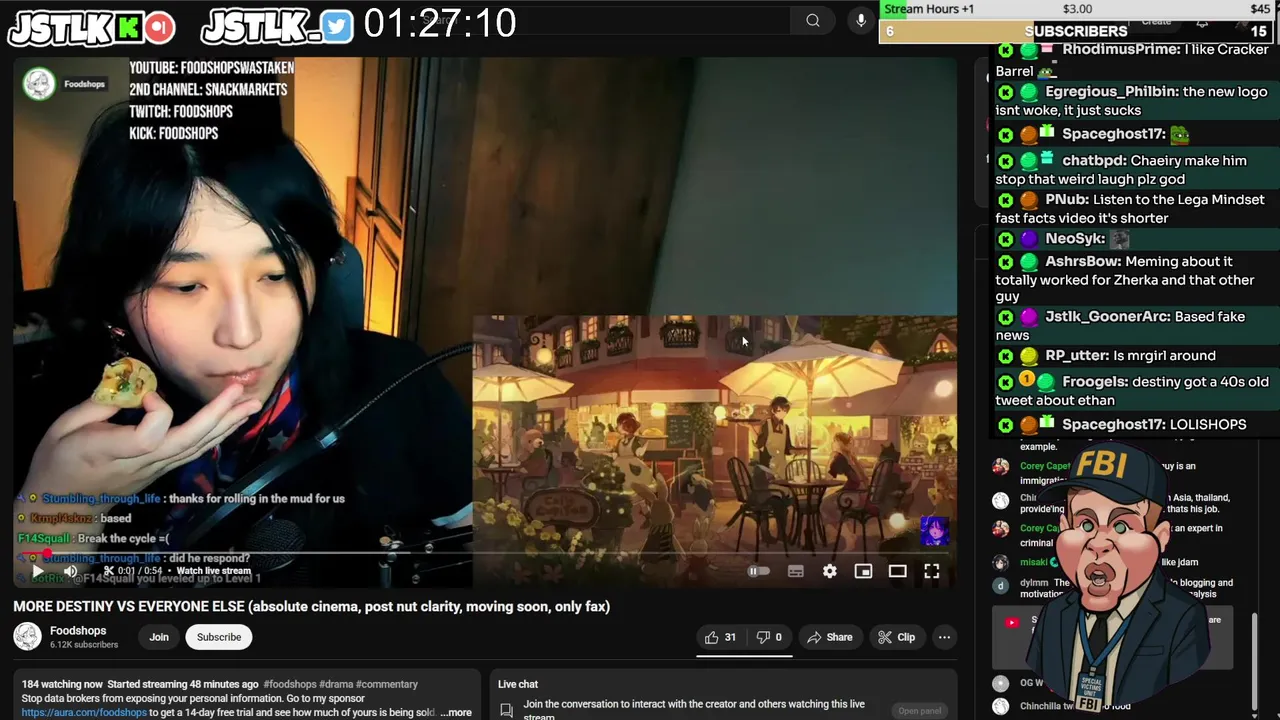Create a Clip of the video

896,637
